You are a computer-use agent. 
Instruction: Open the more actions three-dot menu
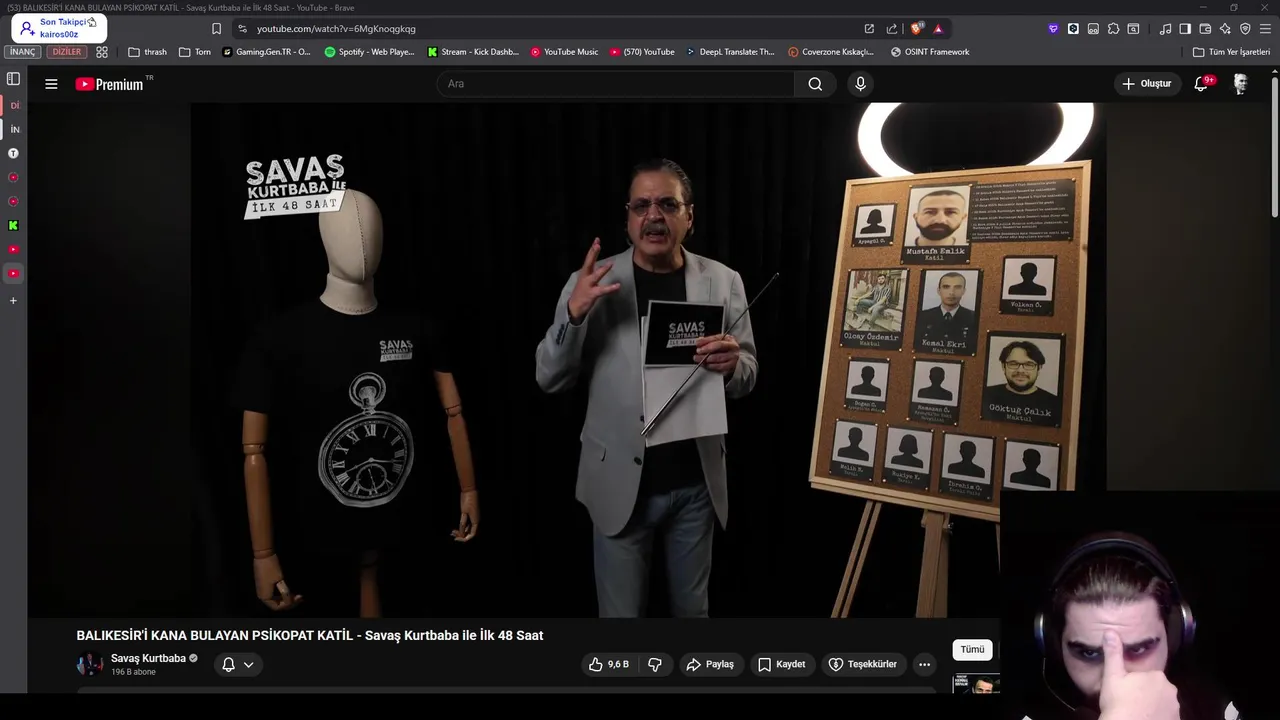(x=924, y=664)
